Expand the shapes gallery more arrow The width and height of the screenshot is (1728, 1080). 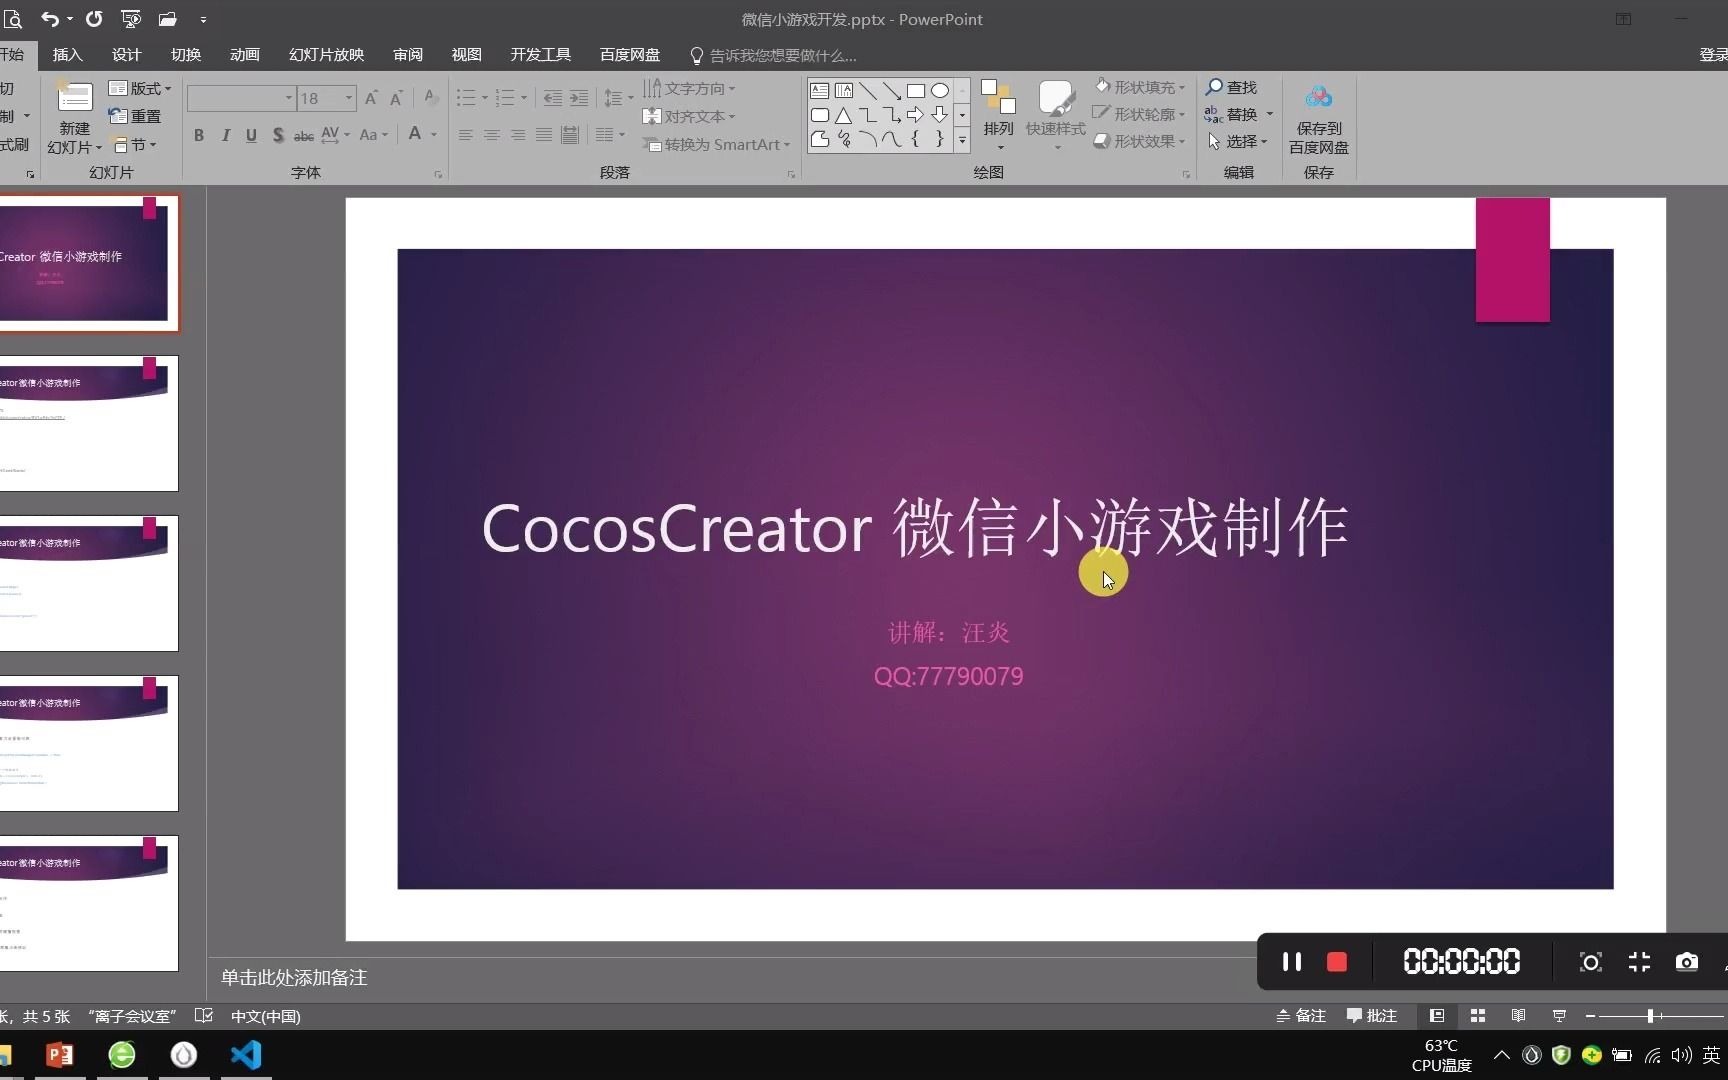pos(962,140)
